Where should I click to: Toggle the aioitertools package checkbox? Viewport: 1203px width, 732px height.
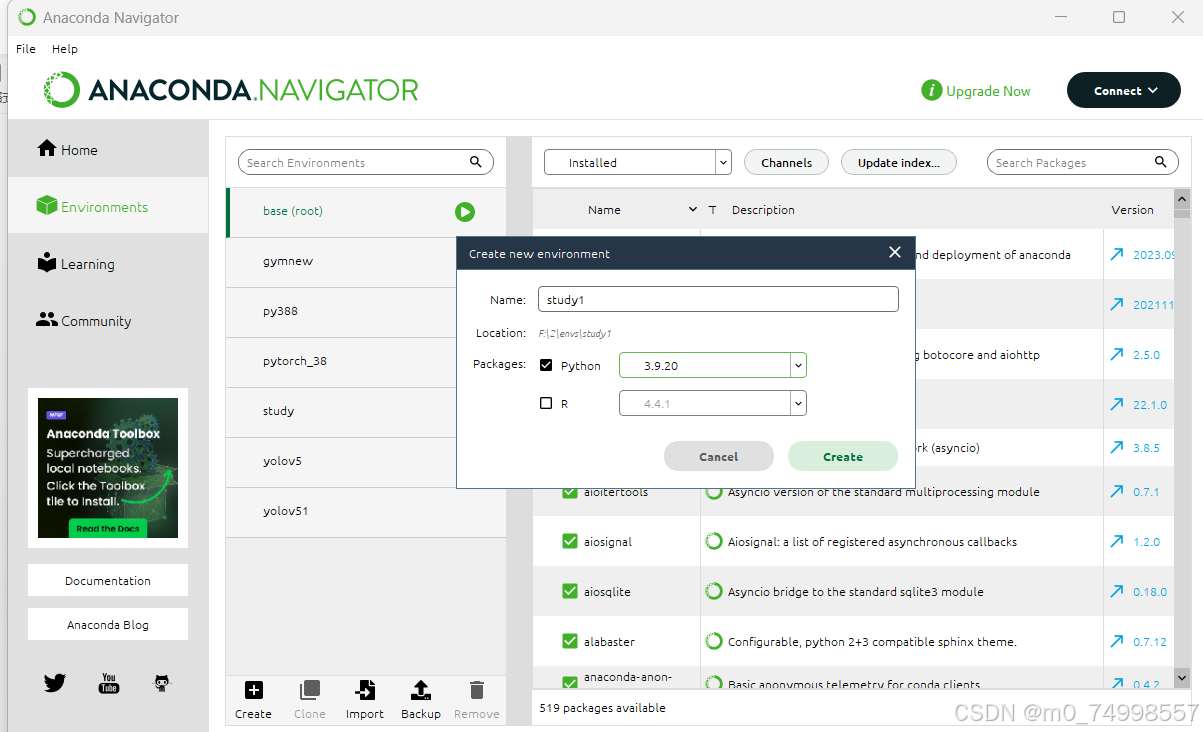(x=570, y=492)
